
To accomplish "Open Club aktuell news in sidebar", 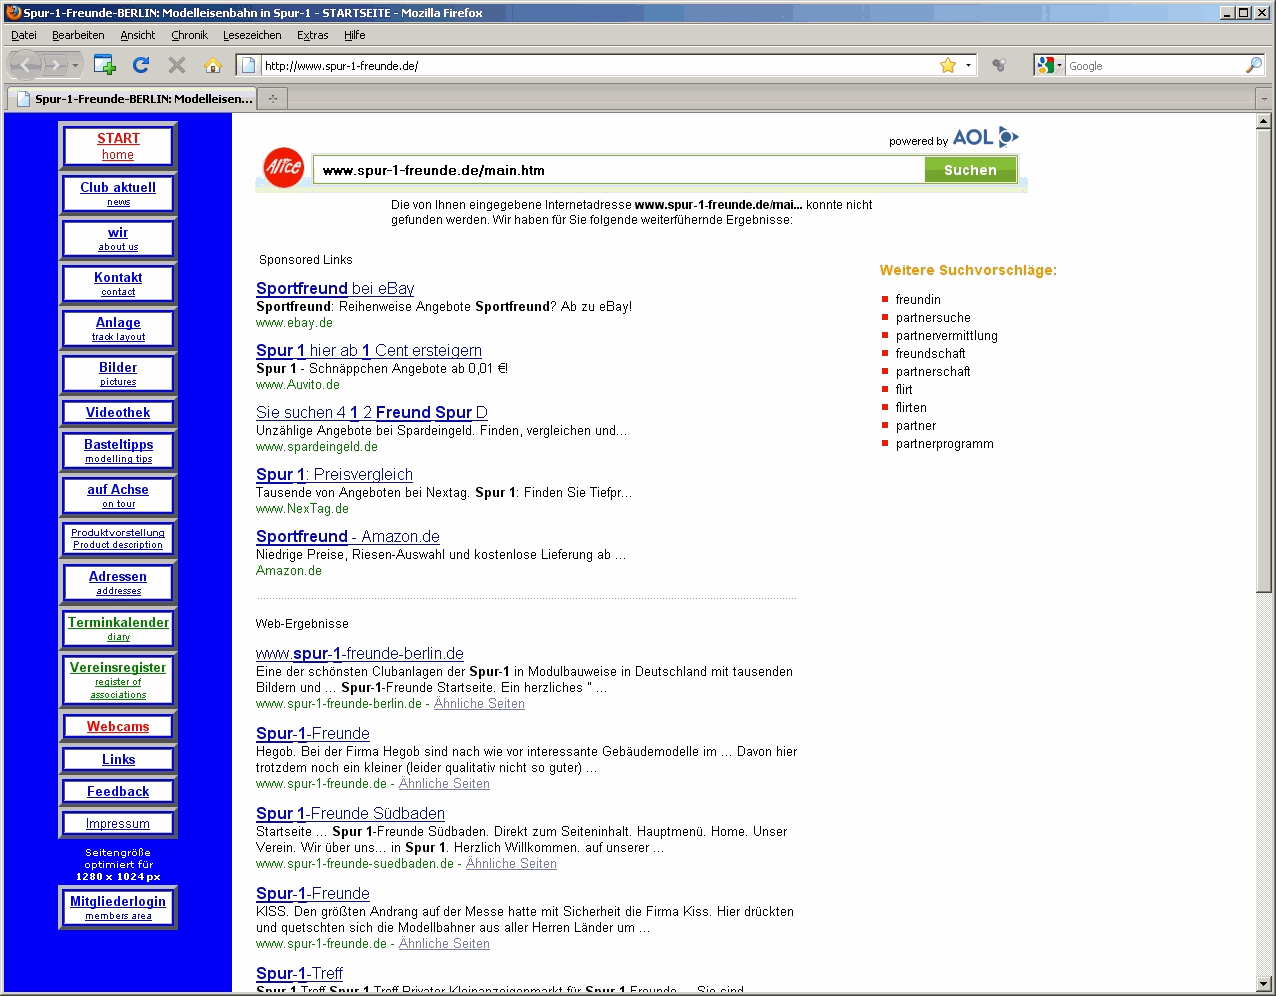I will [x=118, y=193].
